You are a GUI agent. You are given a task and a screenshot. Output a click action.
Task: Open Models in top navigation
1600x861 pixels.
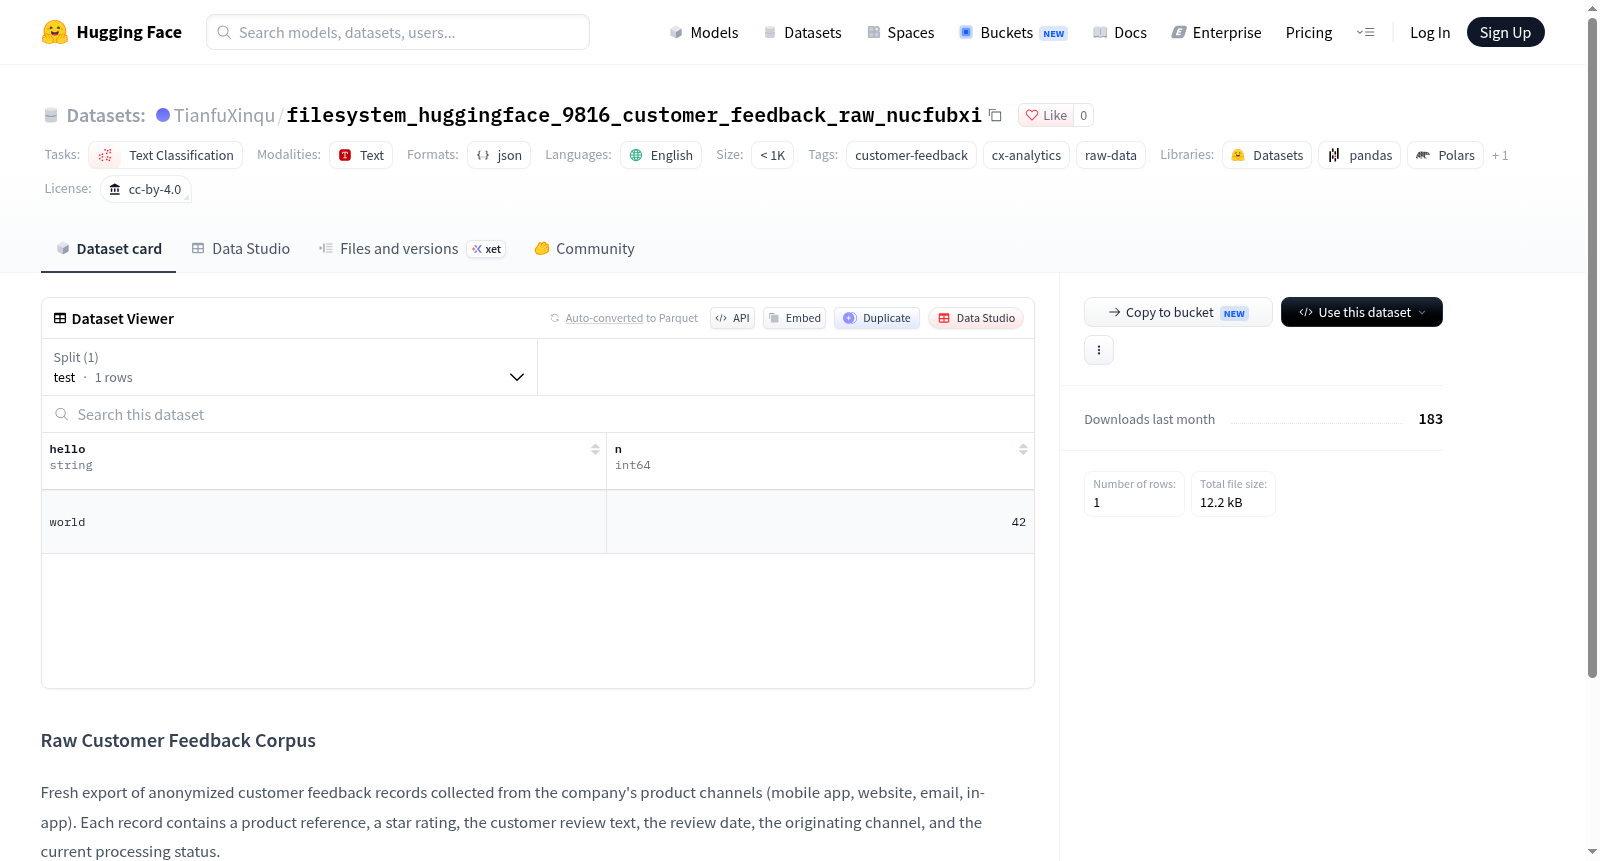(704, 32)
